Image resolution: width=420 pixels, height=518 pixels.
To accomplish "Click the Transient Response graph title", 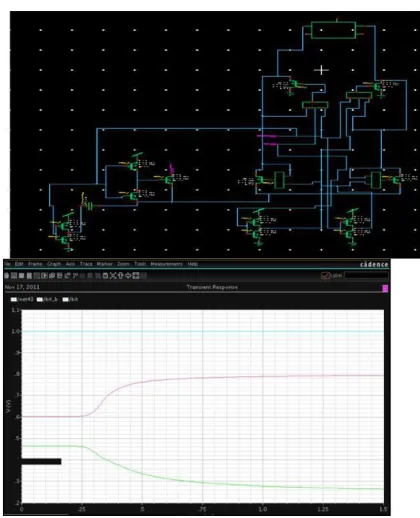I will (x=212, y=287).
